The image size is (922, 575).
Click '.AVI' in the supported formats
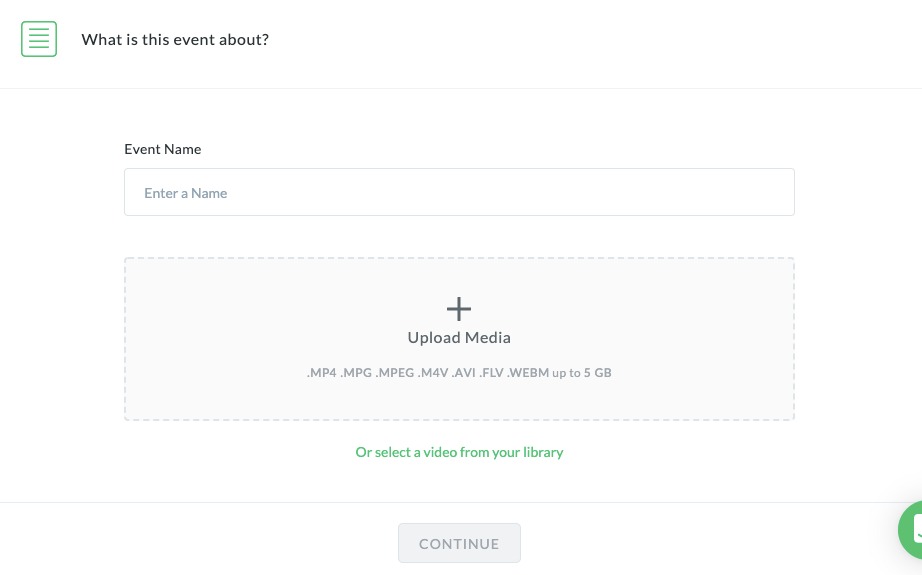(x=463, y=373)
